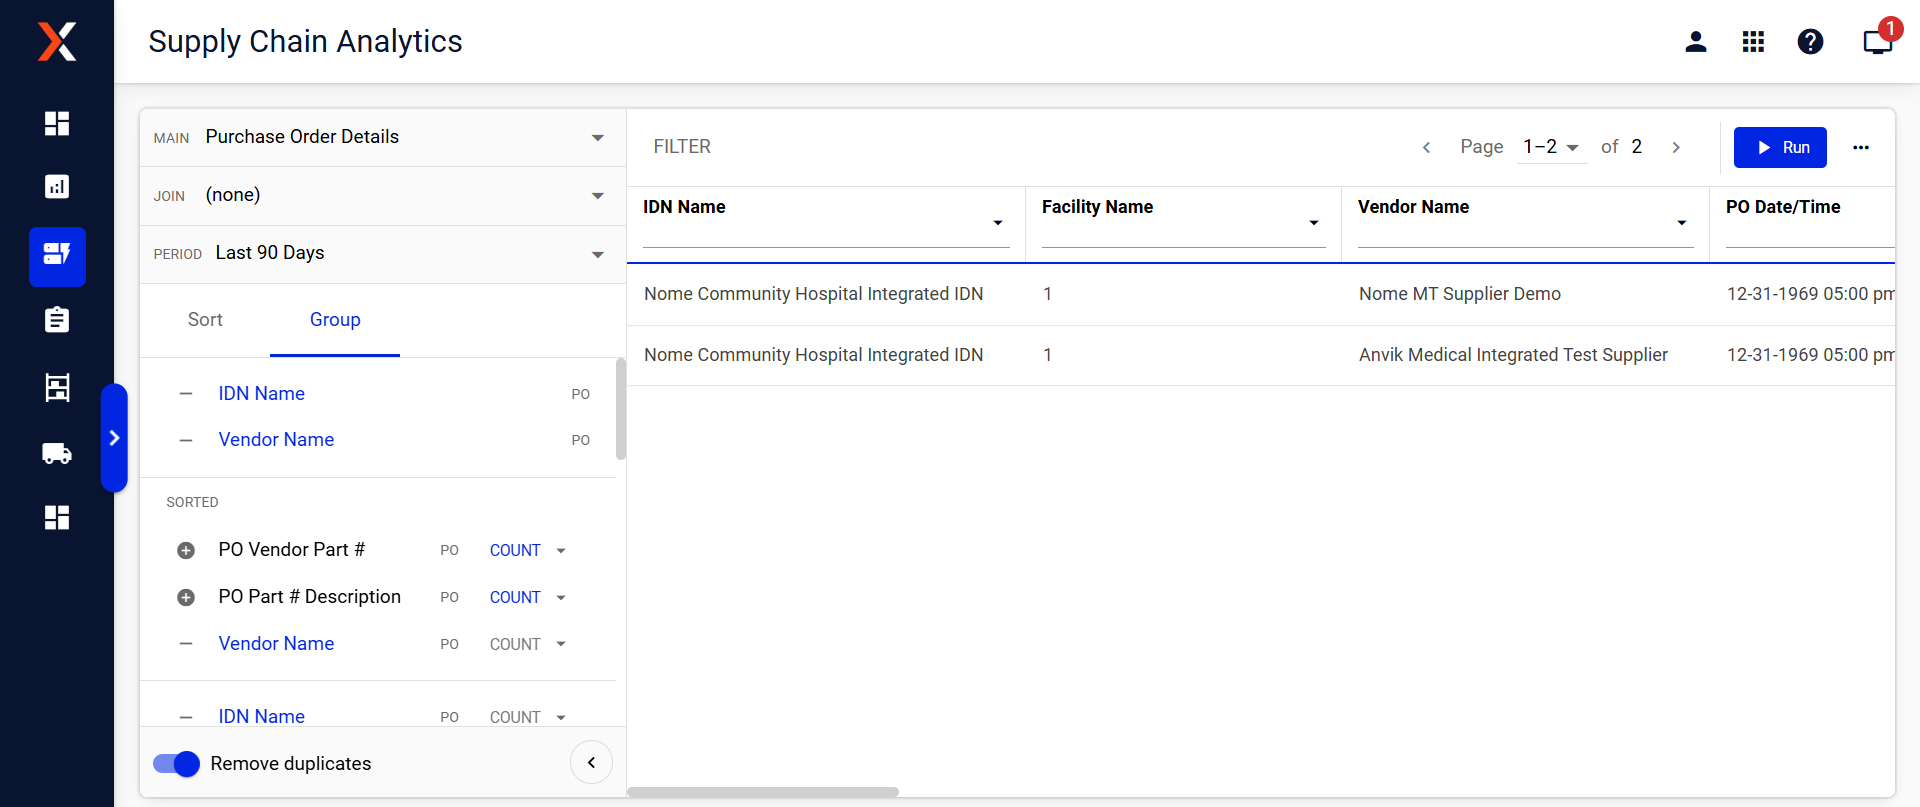Click the FILTER label
Image resolution: width=1920 pixels, height=807 pixels.
(x=682, y=147)
